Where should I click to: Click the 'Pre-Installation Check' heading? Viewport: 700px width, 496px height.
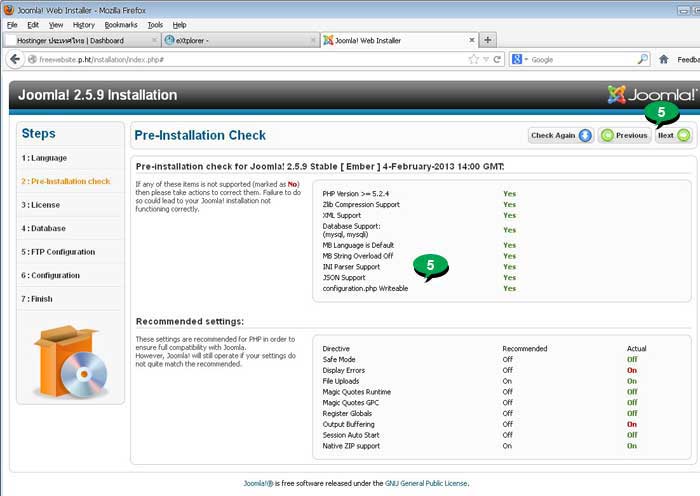[200, 135]
